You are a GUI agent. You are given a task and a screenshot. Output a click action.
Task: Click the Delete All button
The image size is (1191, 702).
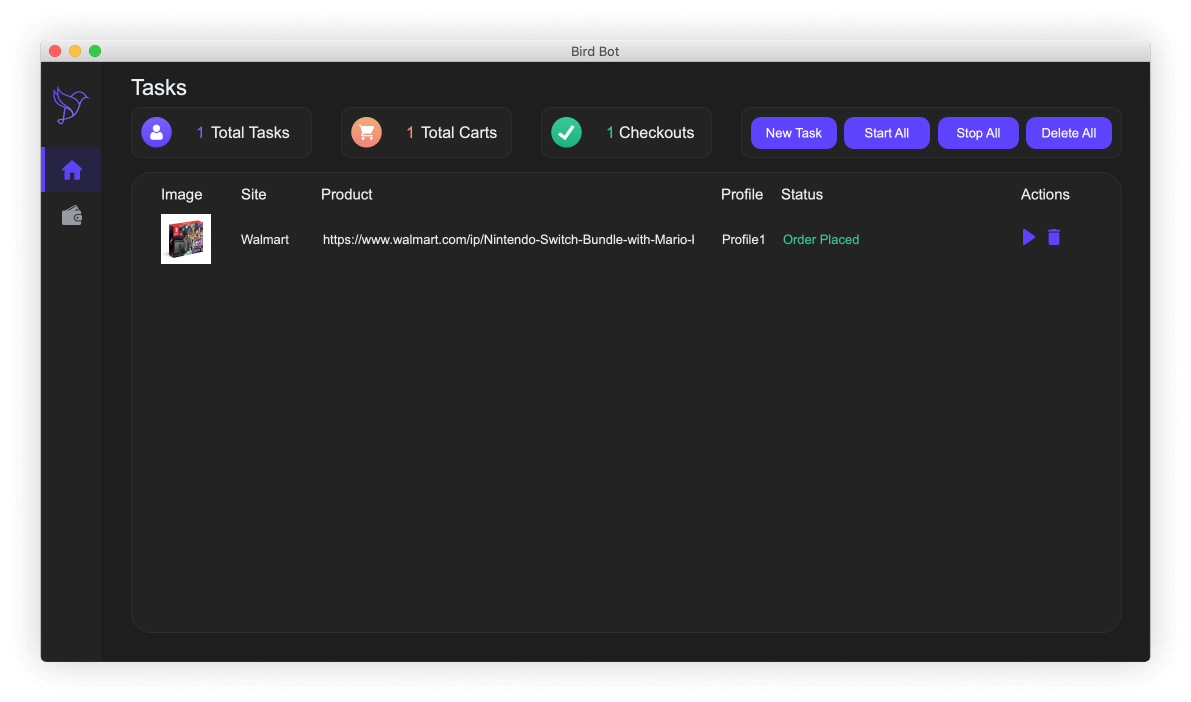point(1068,133)
